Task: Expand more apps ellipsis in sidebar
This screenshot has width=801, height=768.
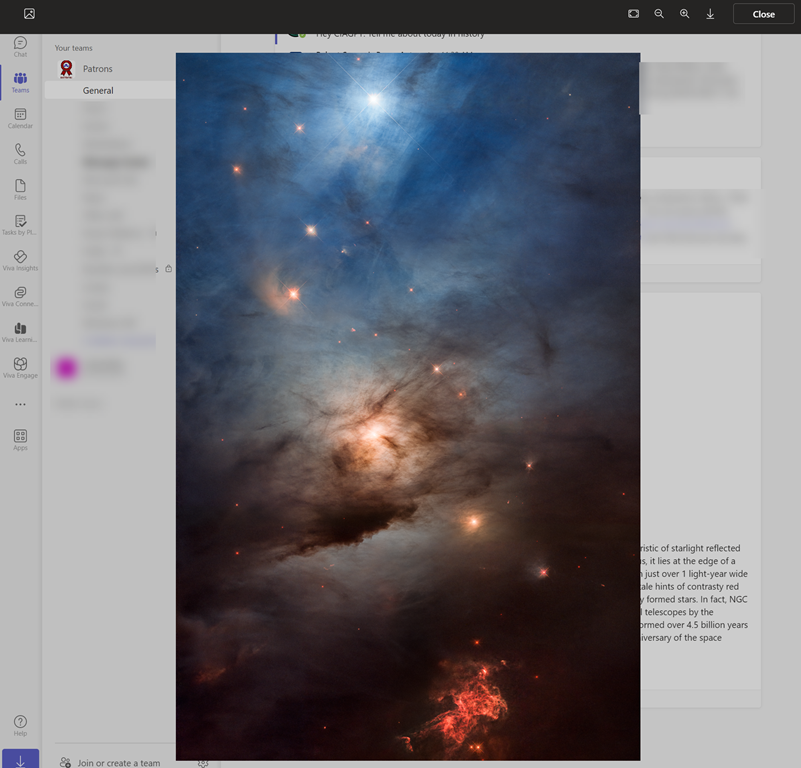Action: (x=20, y=405)
